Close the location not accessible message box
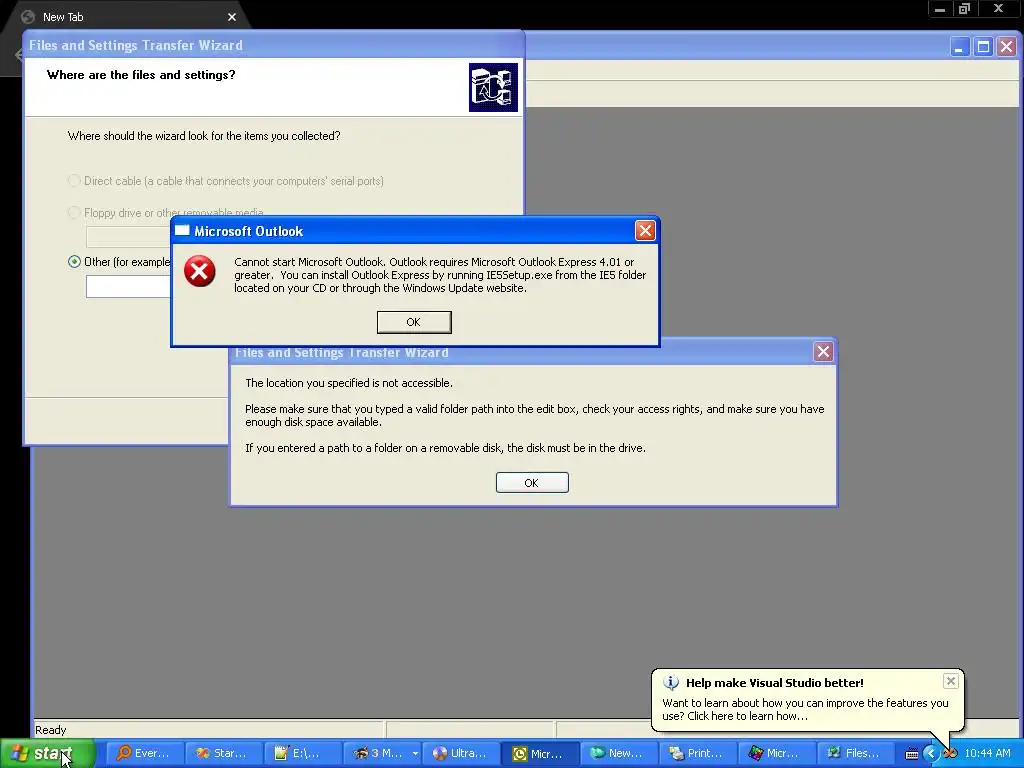 tap(823, 352)
